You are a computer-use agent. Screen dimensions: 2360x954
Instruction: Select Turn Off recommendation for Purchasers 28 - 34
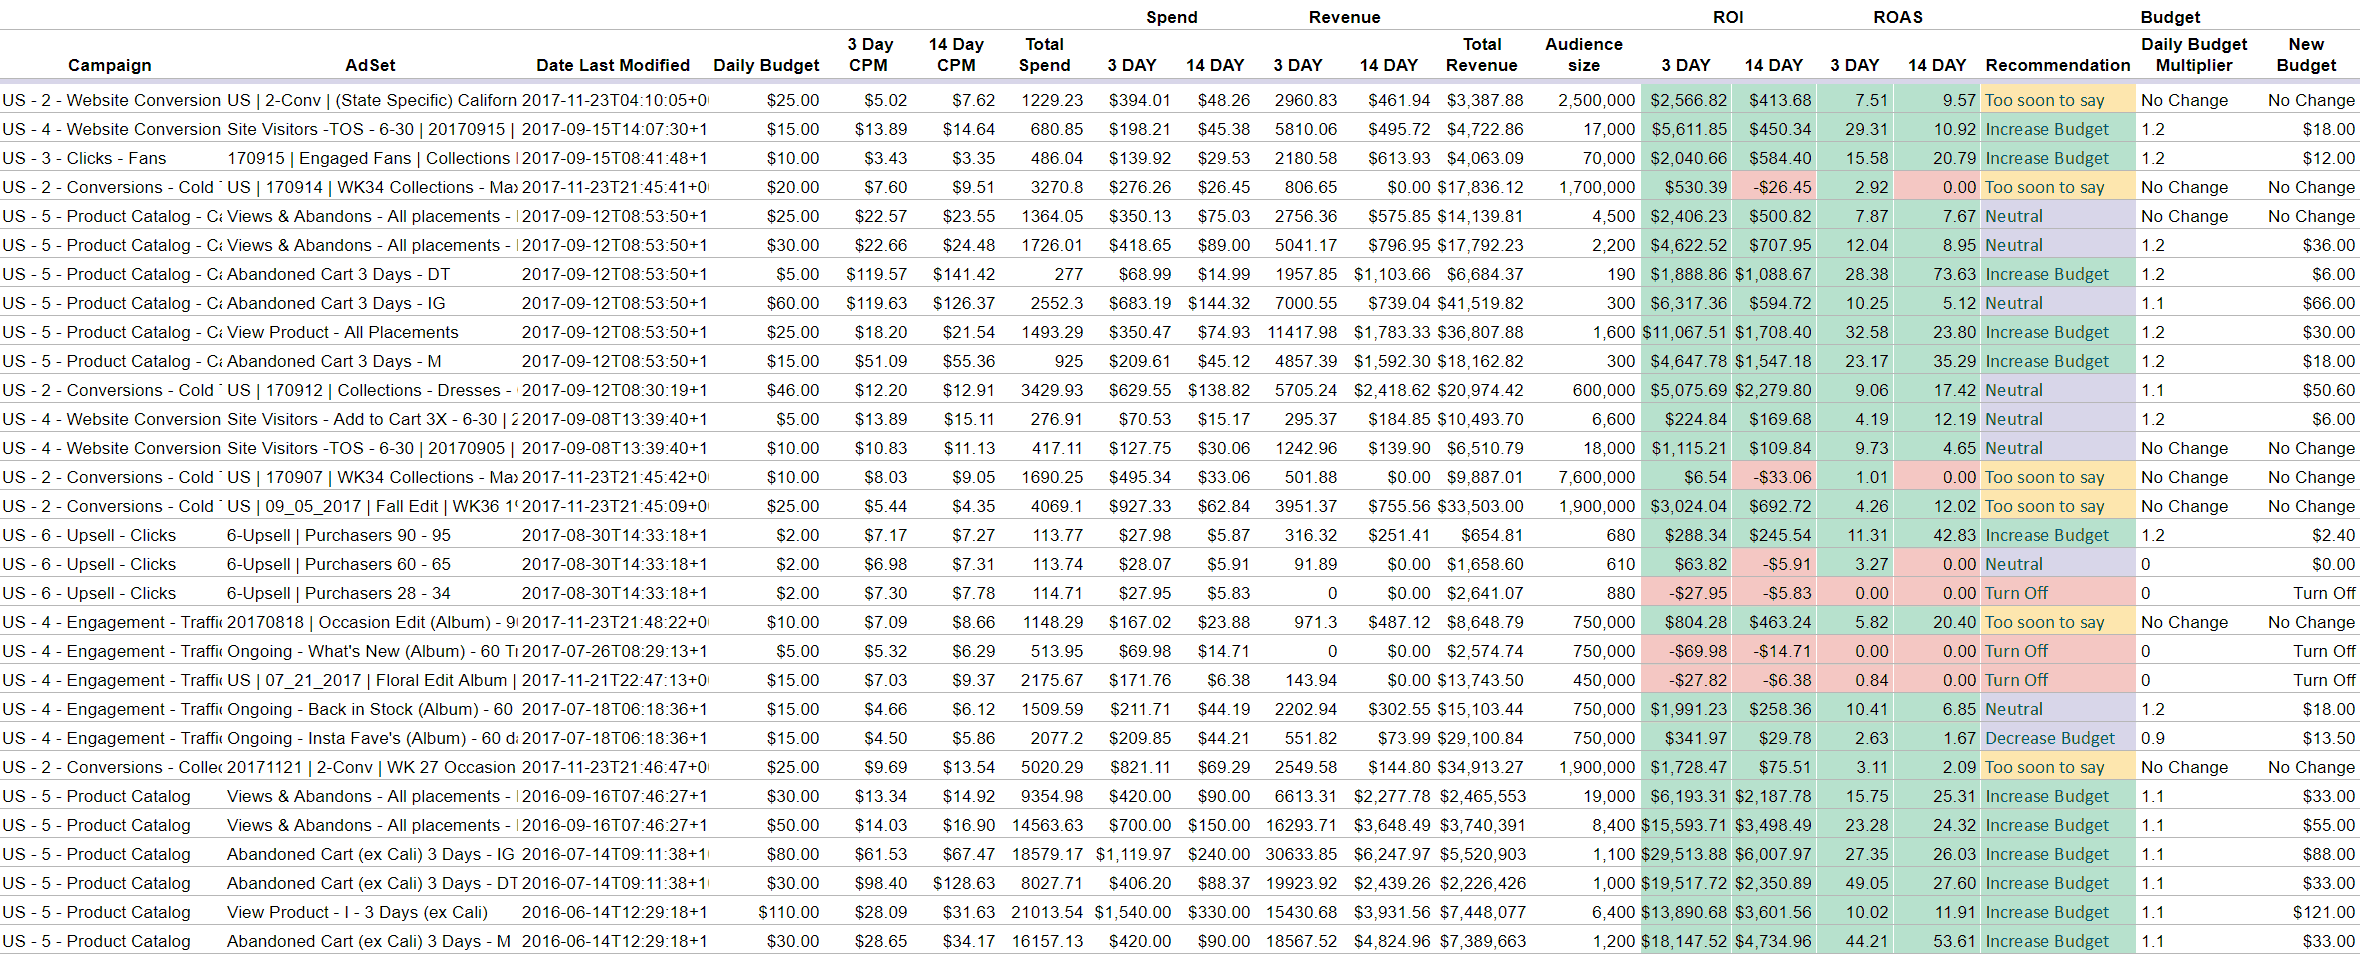[2058, 593]
